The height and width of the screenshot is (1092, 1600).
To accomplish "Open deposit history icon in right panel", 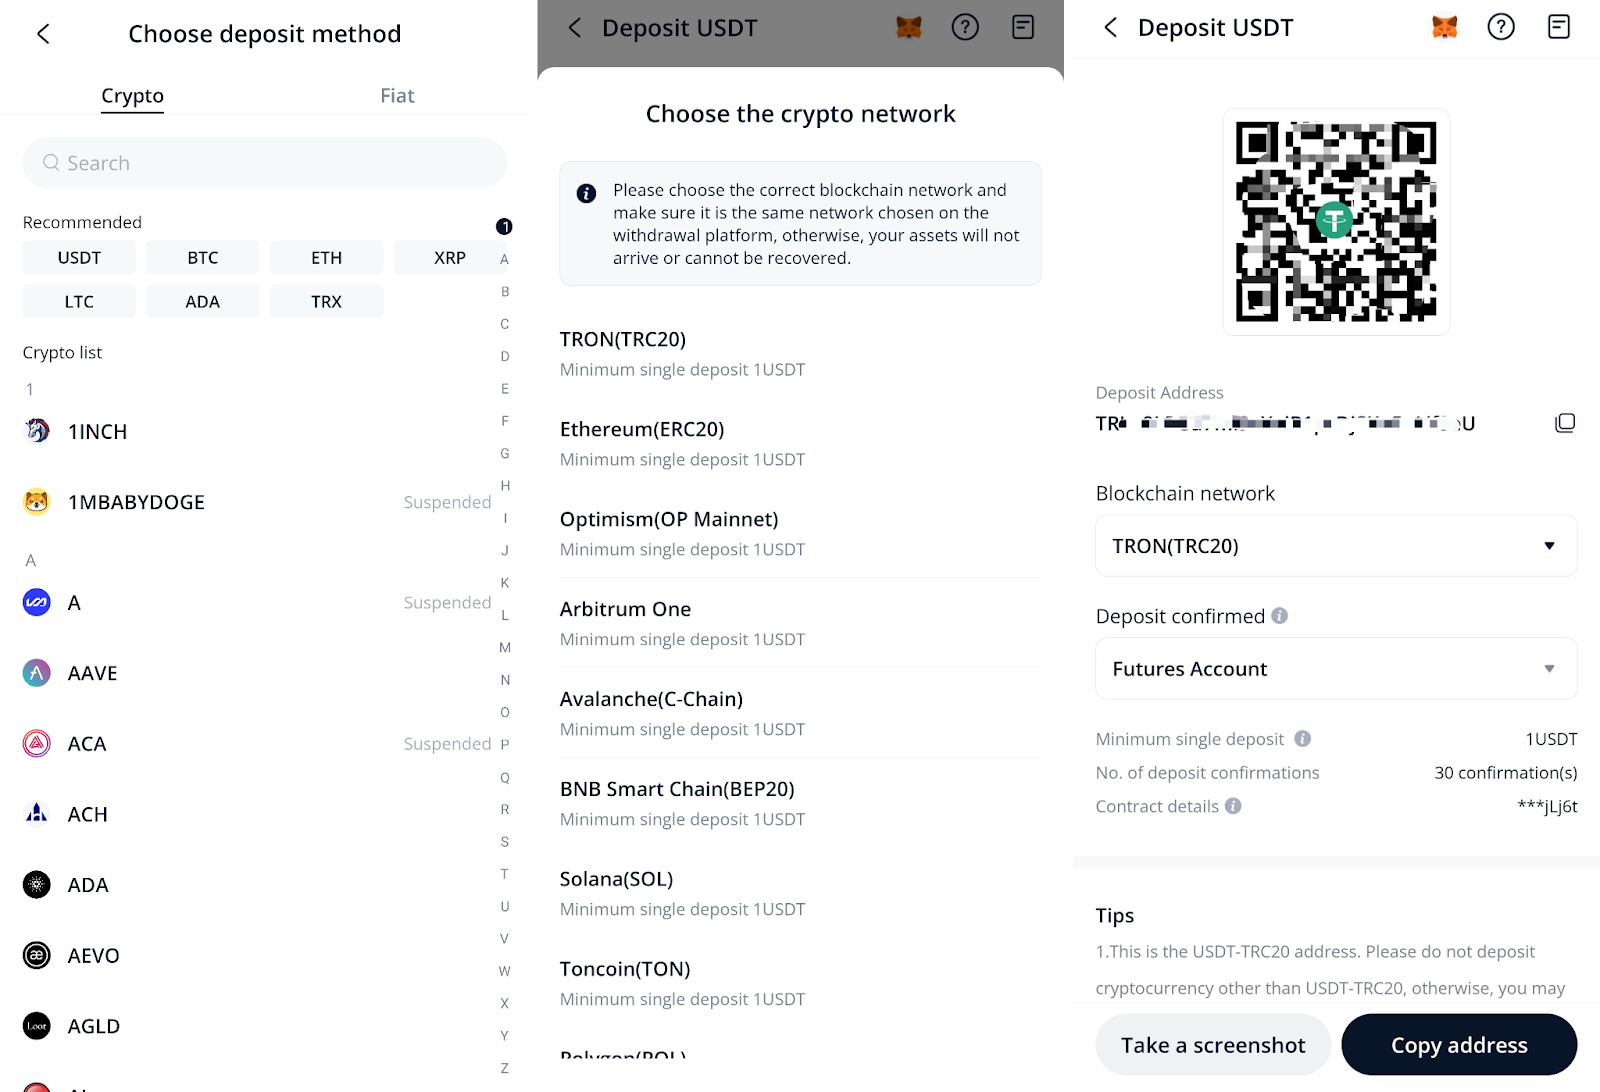I will point(1558,27).
